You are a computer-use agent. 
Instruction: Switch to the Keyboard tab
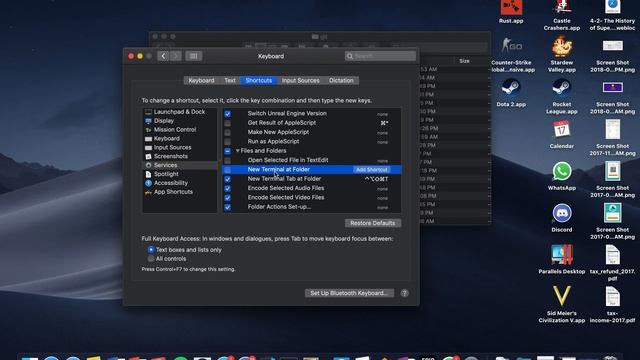click(x=201, y=80)
